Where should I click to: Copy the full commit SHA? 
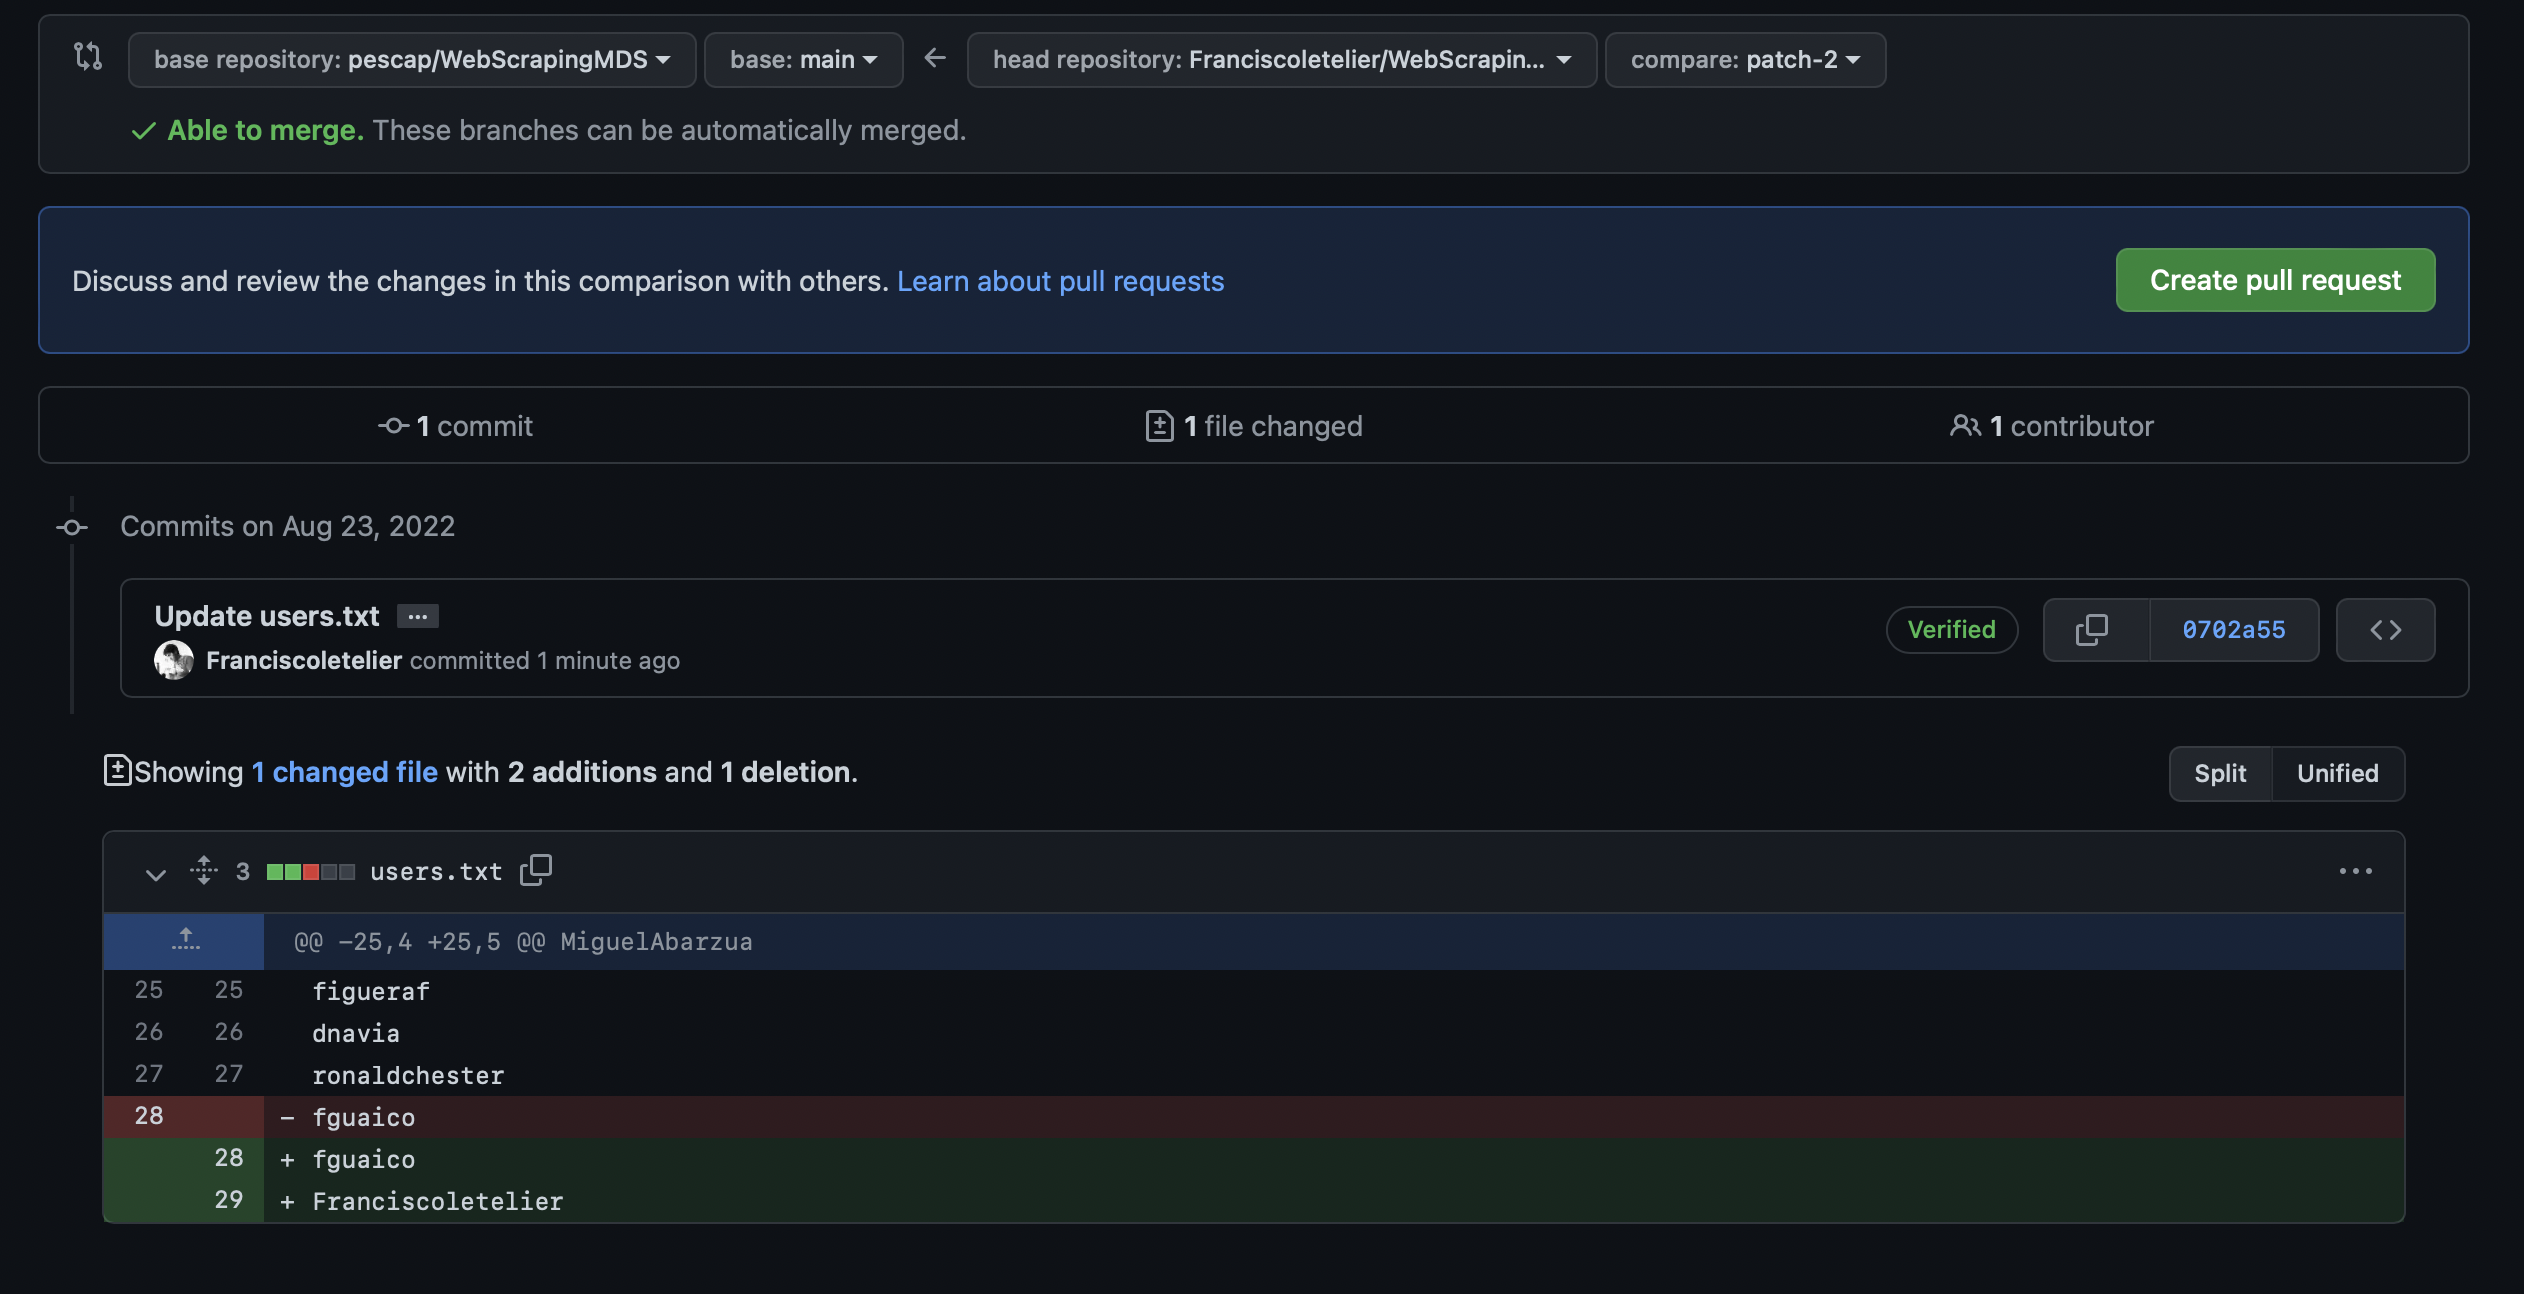2092,630
